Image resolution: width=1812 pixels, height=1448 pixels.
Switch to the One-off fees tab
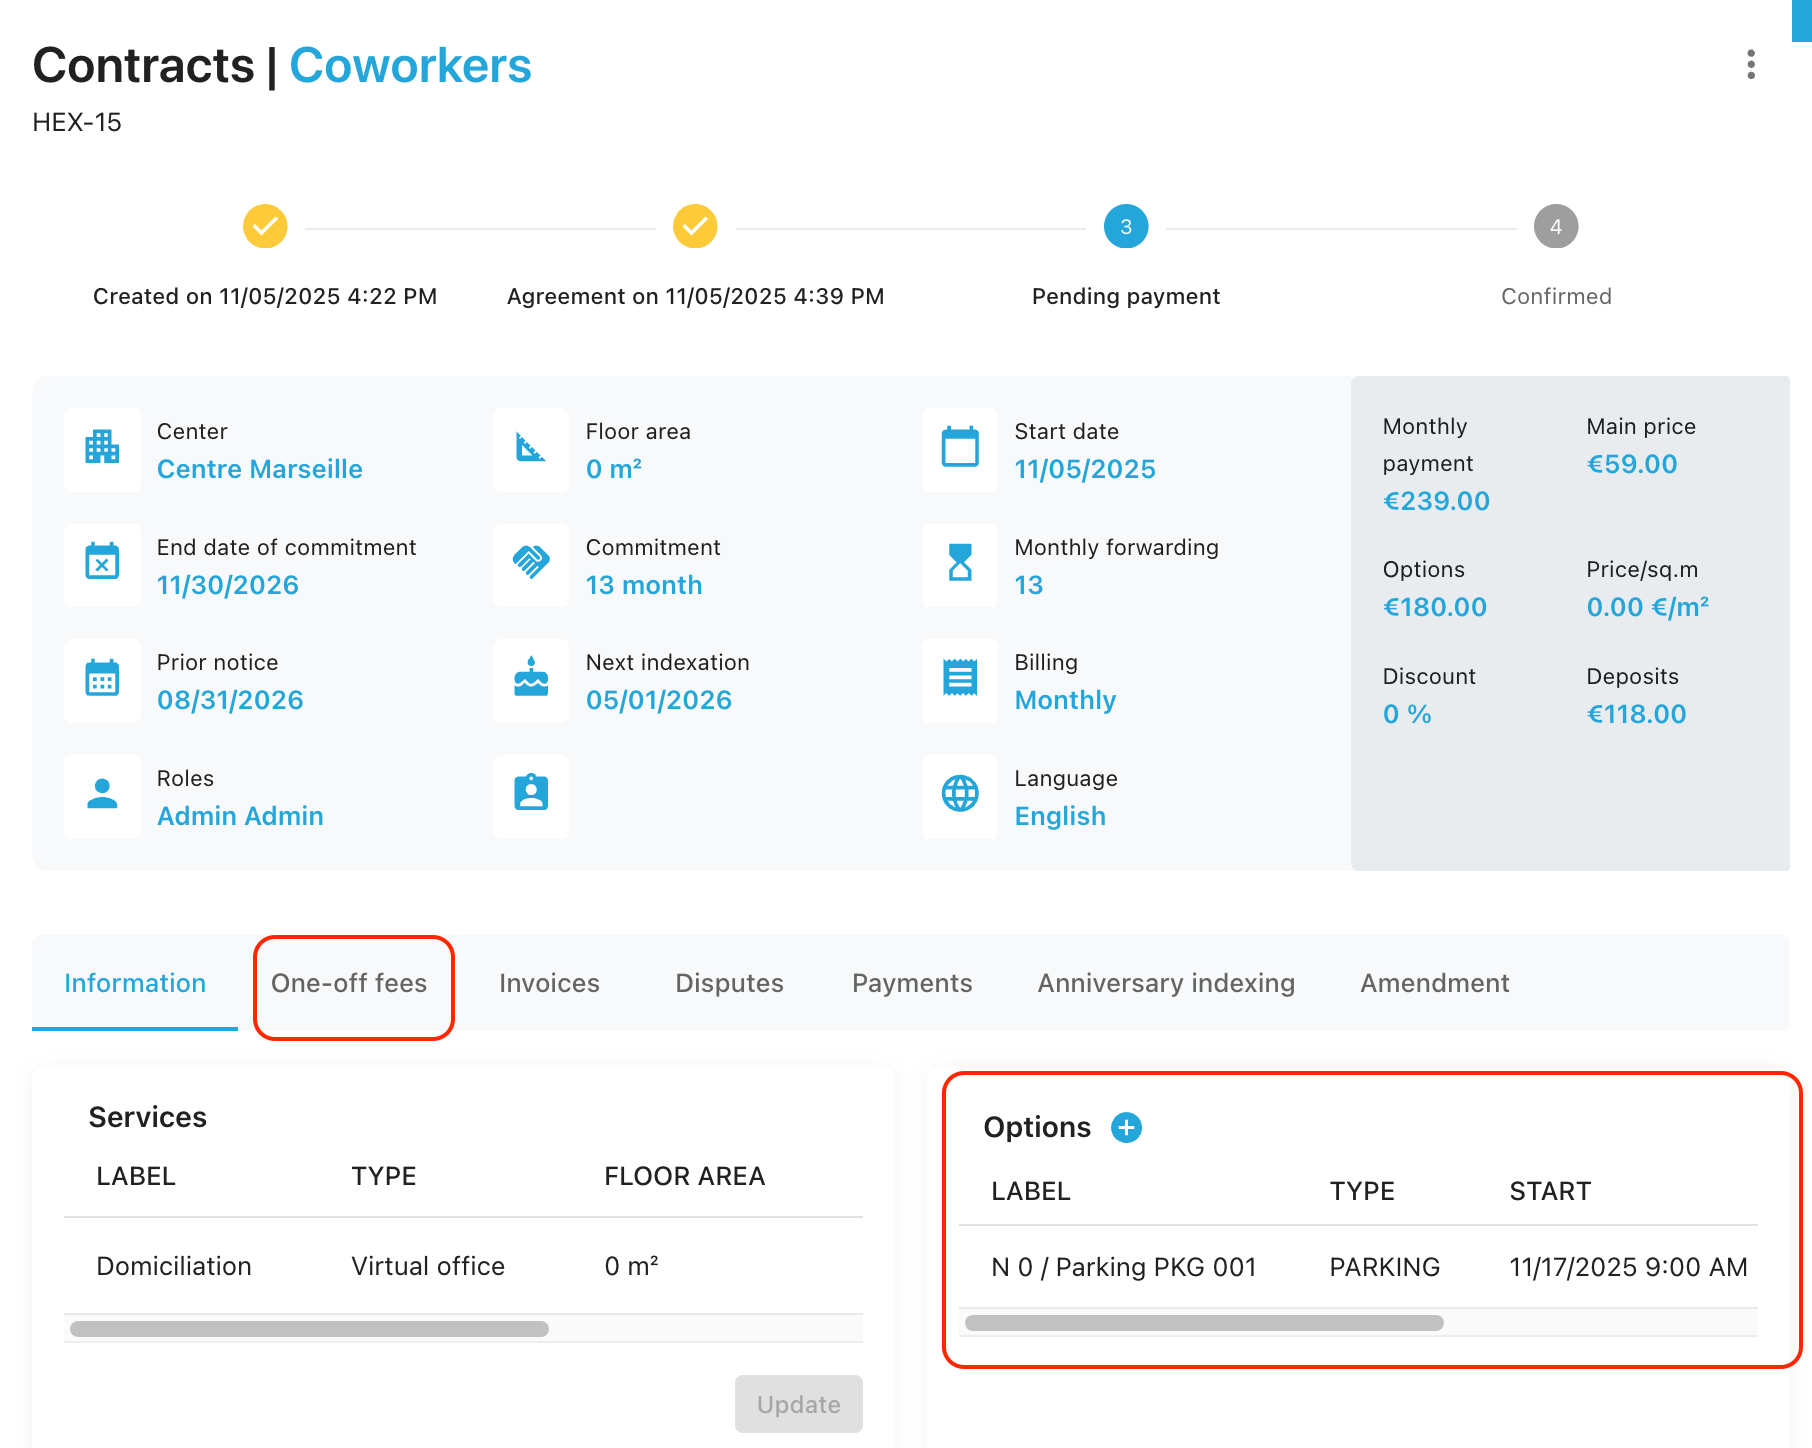[x=349, y=984]
